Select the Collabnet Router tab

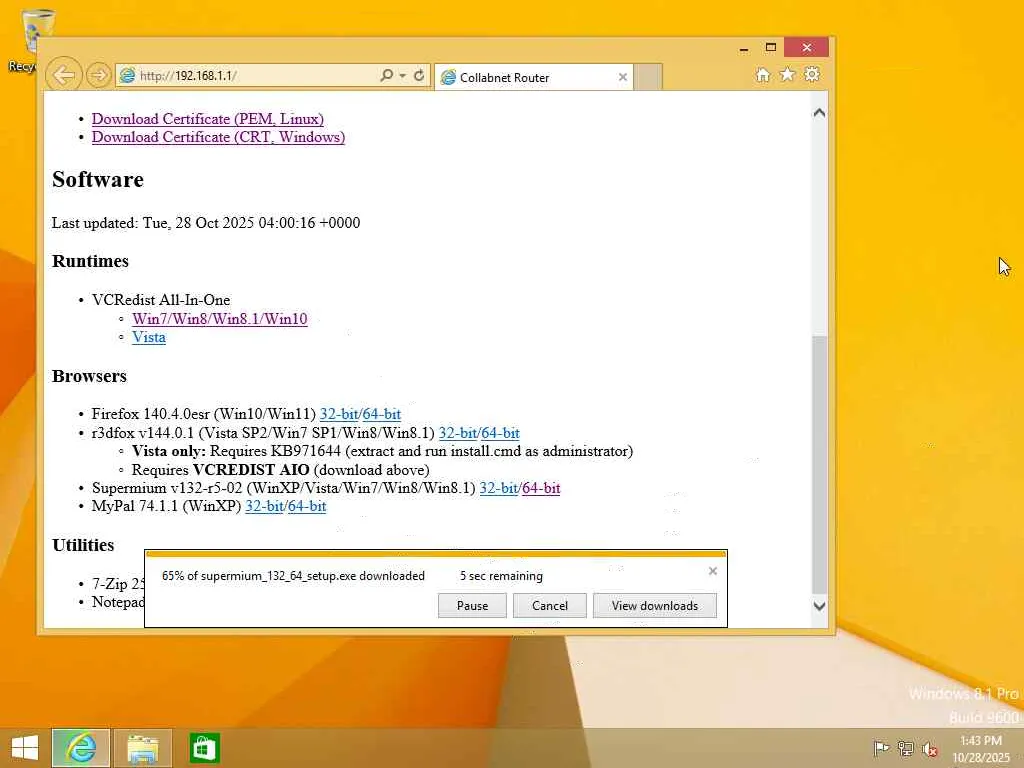534,77
